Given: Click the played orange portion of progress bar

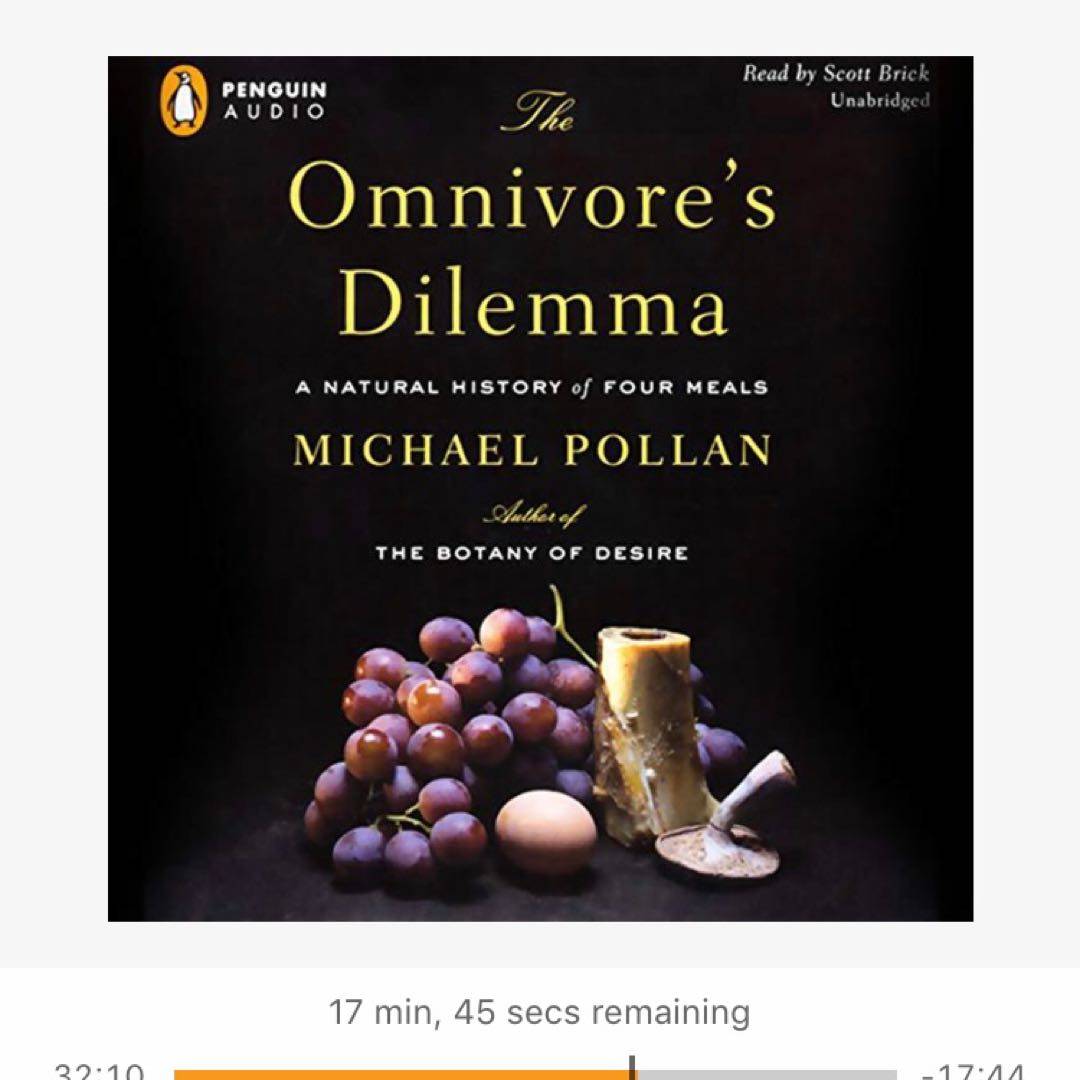Looking at the screenshot, I should [403, 1074].
